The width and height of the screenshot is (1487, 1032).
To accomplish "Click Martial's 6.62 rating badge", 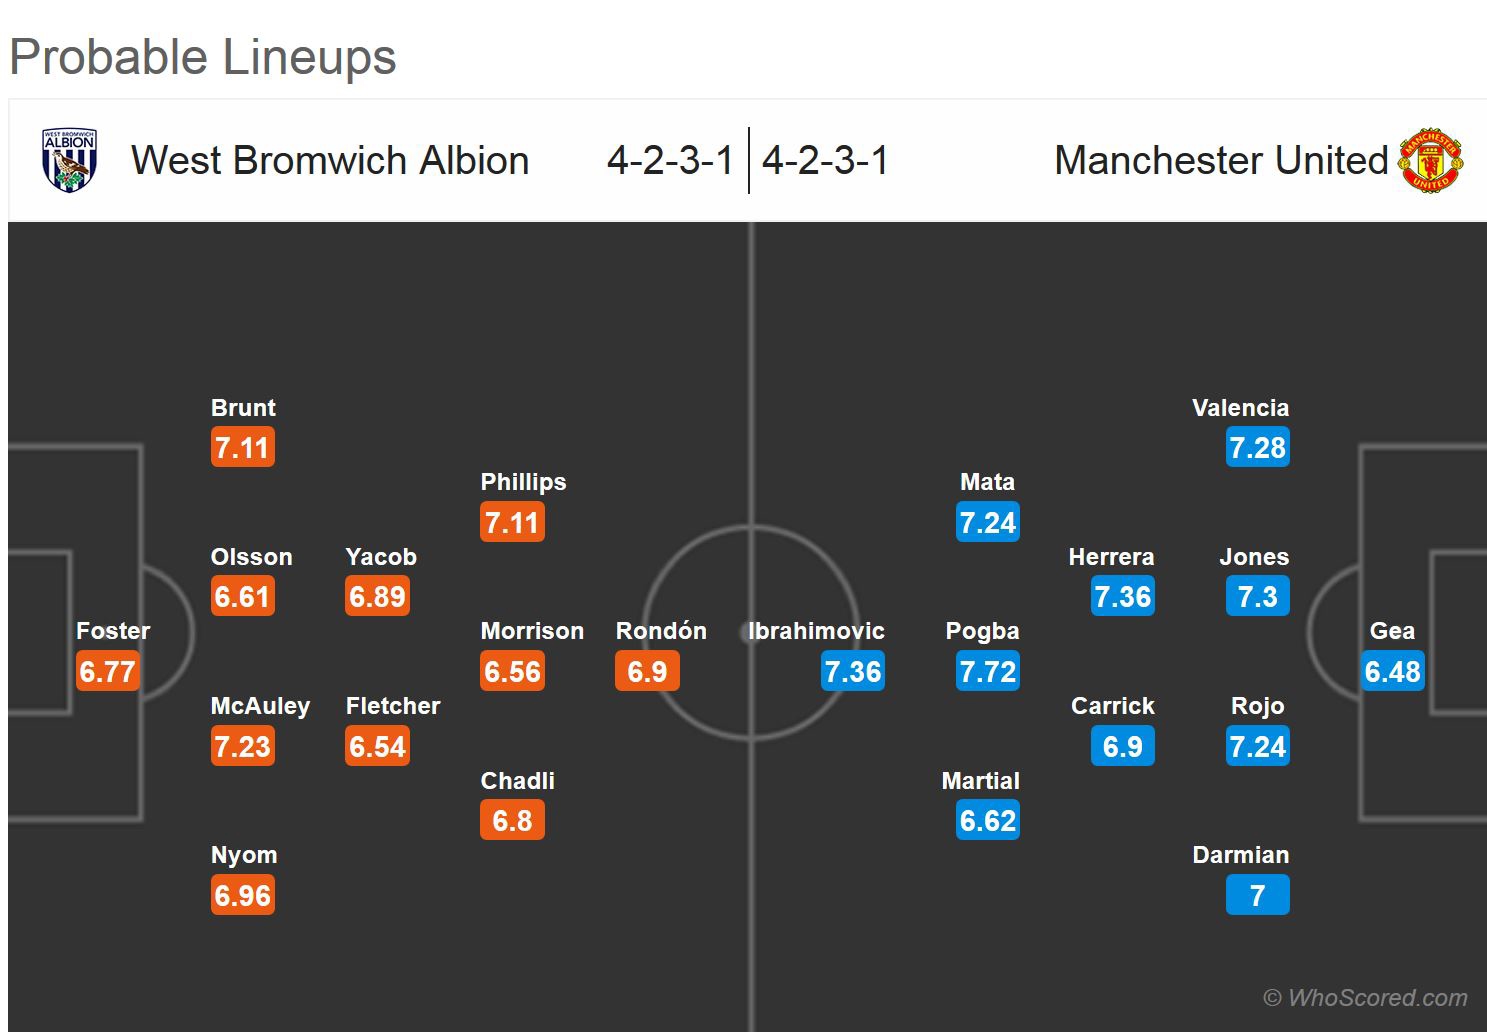I will 987,821.
